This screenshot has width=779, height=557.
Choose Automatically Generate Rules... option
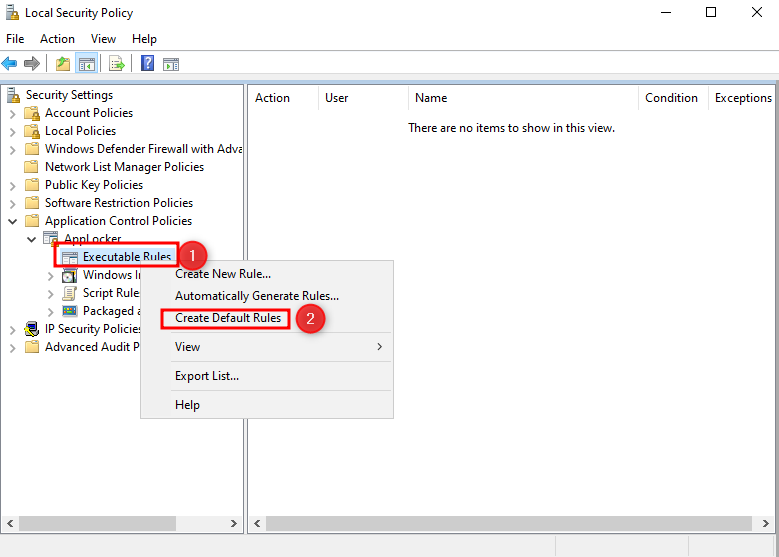click(x=267, y=296)
